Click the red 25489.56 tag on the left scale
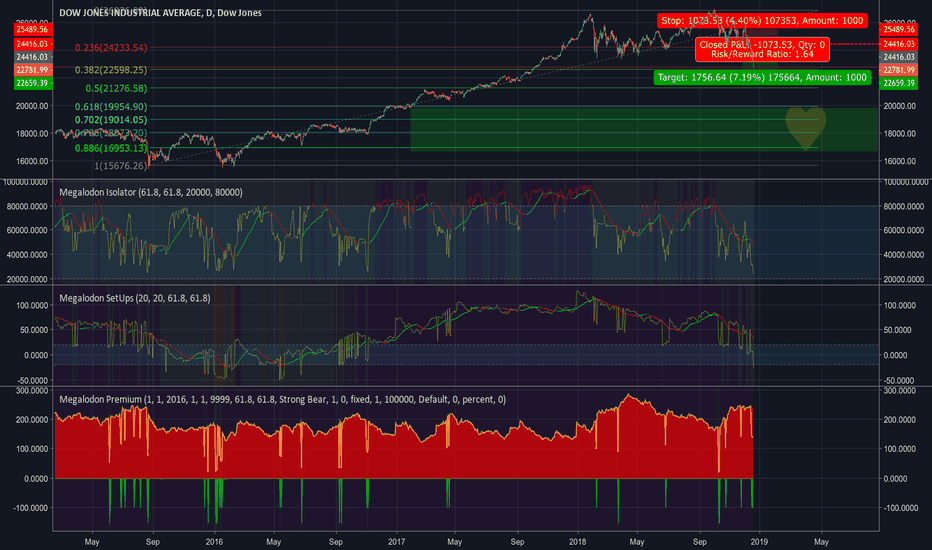The image size is (932, 550). pos(33,29)
